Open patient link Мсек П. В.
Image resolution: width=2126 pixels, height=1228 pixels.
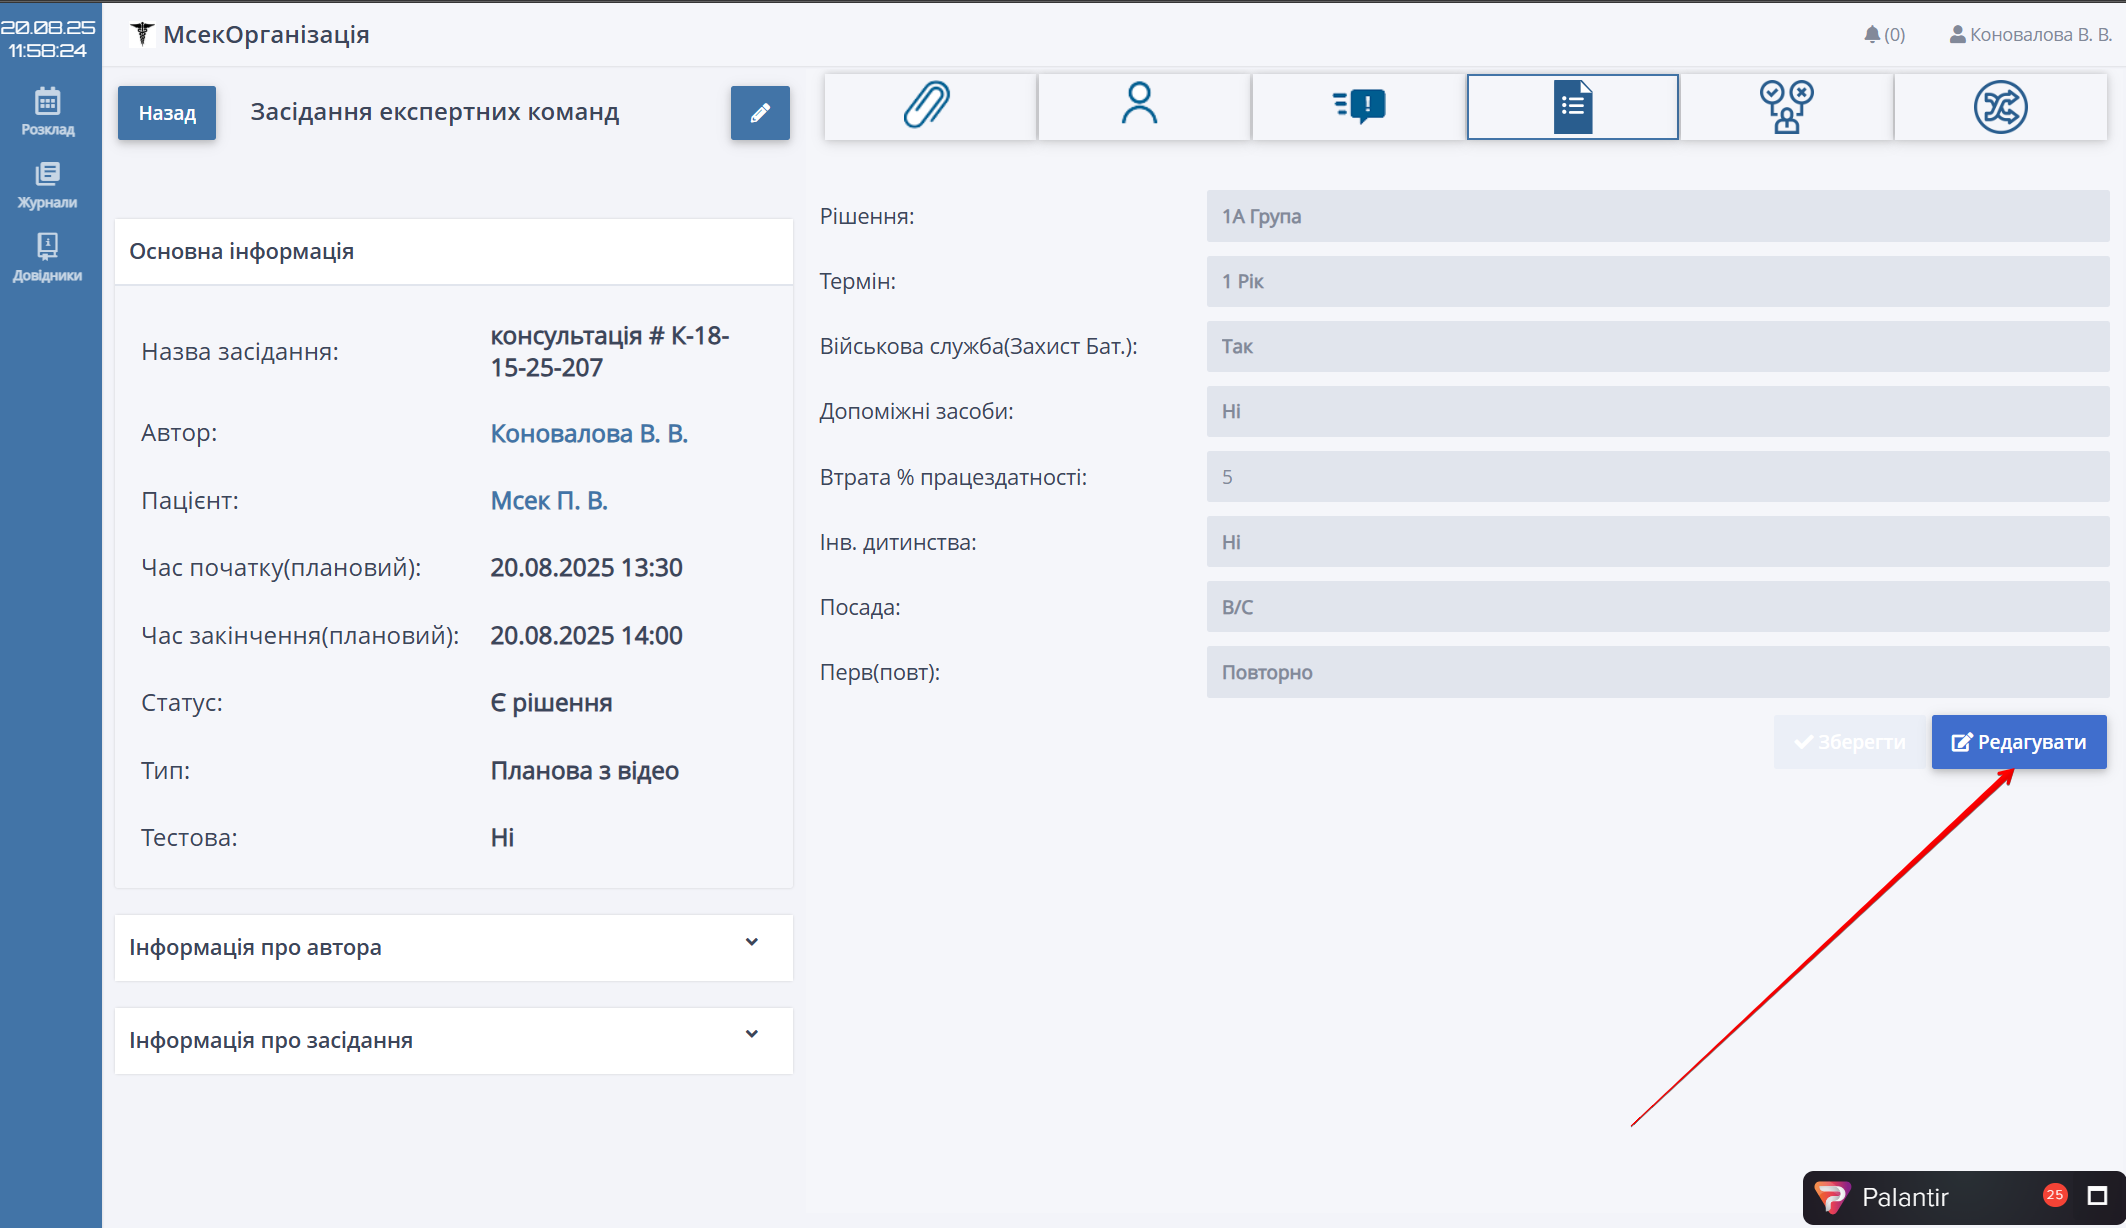(x=548, y=501)
